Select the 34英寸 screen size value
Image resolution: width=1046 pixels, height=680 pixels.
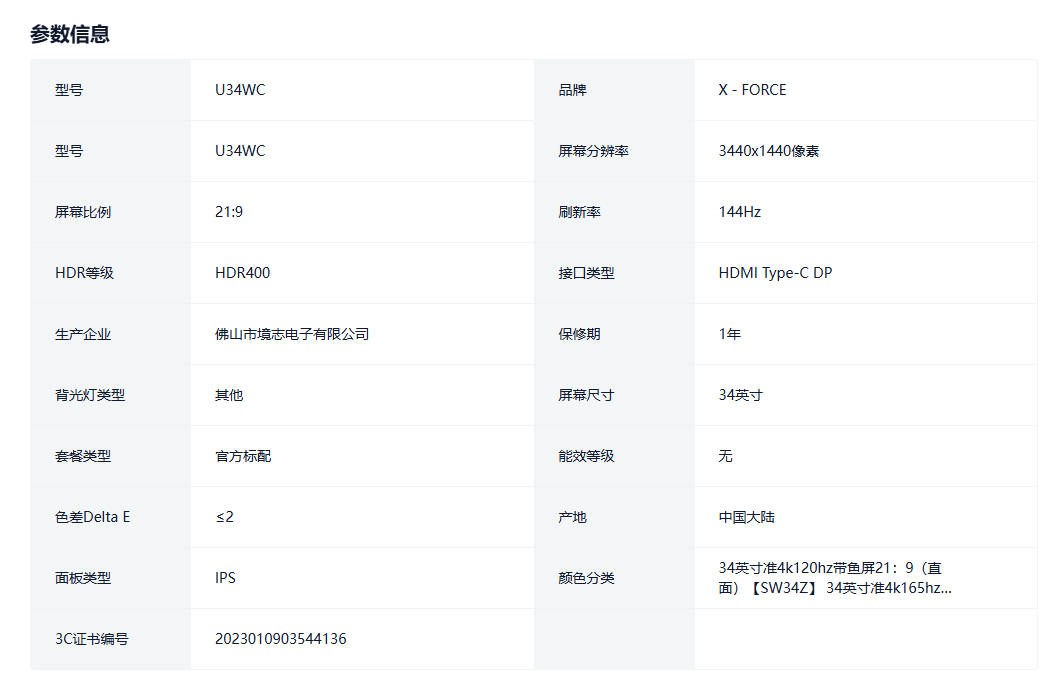pyautogui.click(x=740, y=395)
